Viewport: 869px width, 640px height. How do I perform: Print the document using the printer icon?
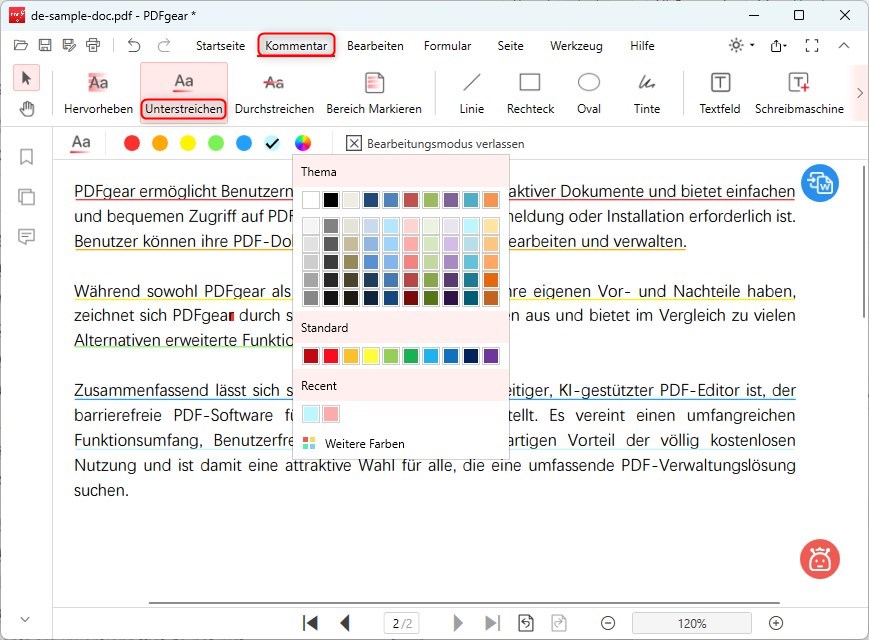(x=93, y=45)
